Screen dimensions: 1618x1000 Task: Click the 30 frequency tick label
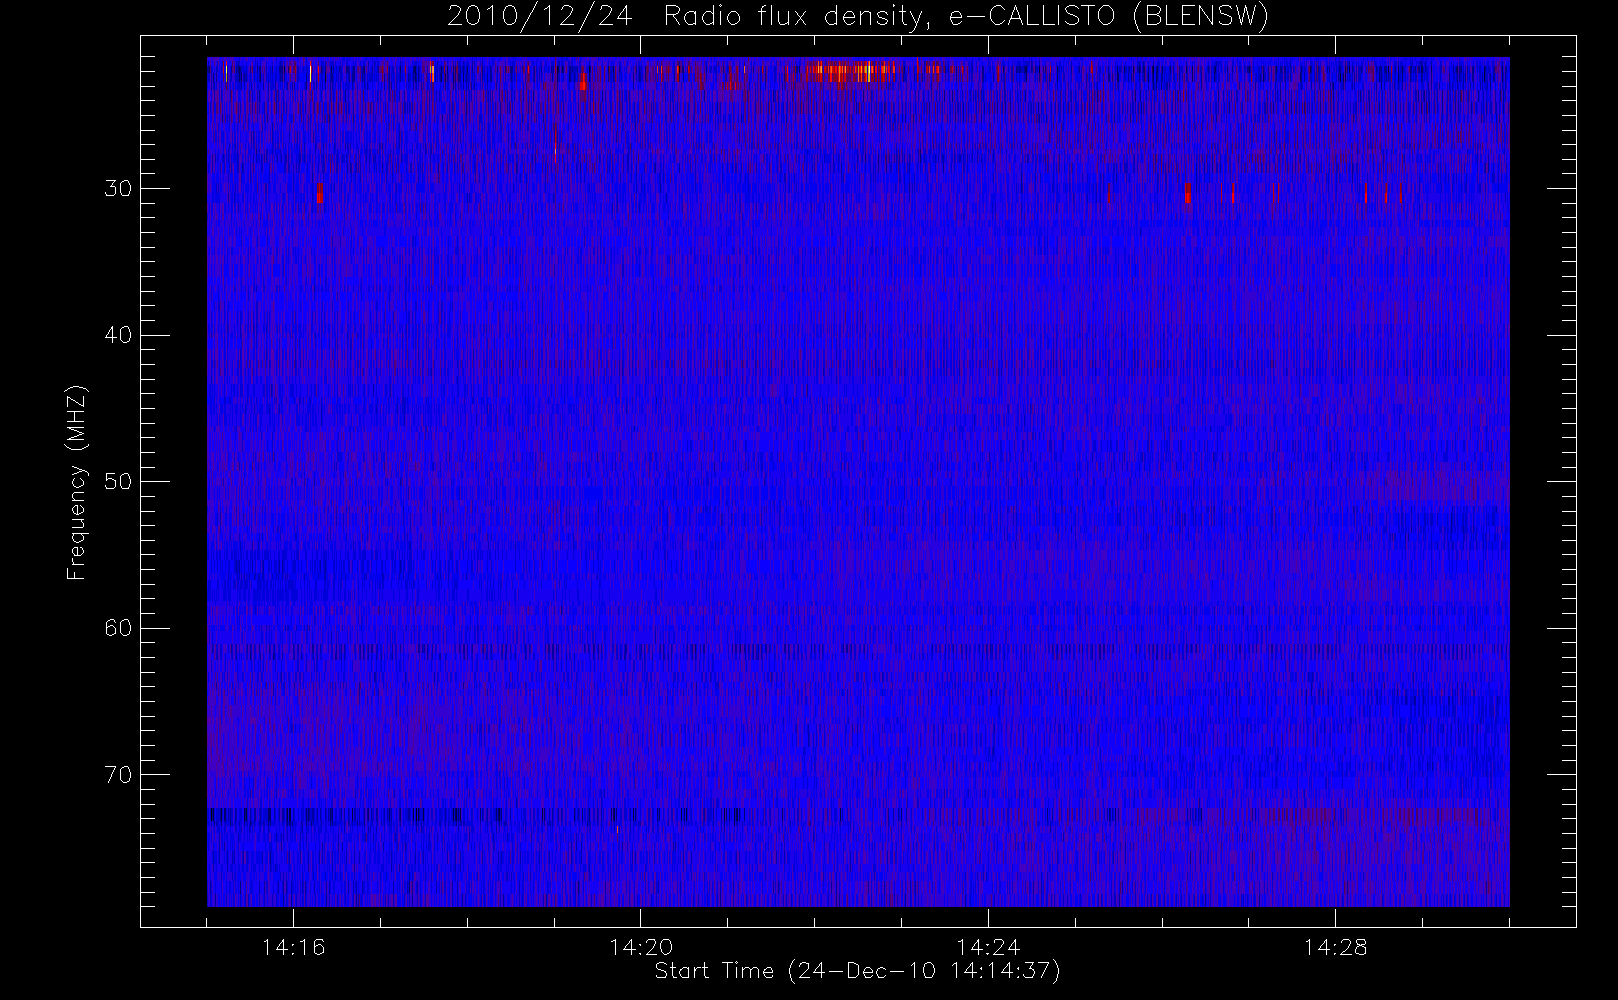118,189
